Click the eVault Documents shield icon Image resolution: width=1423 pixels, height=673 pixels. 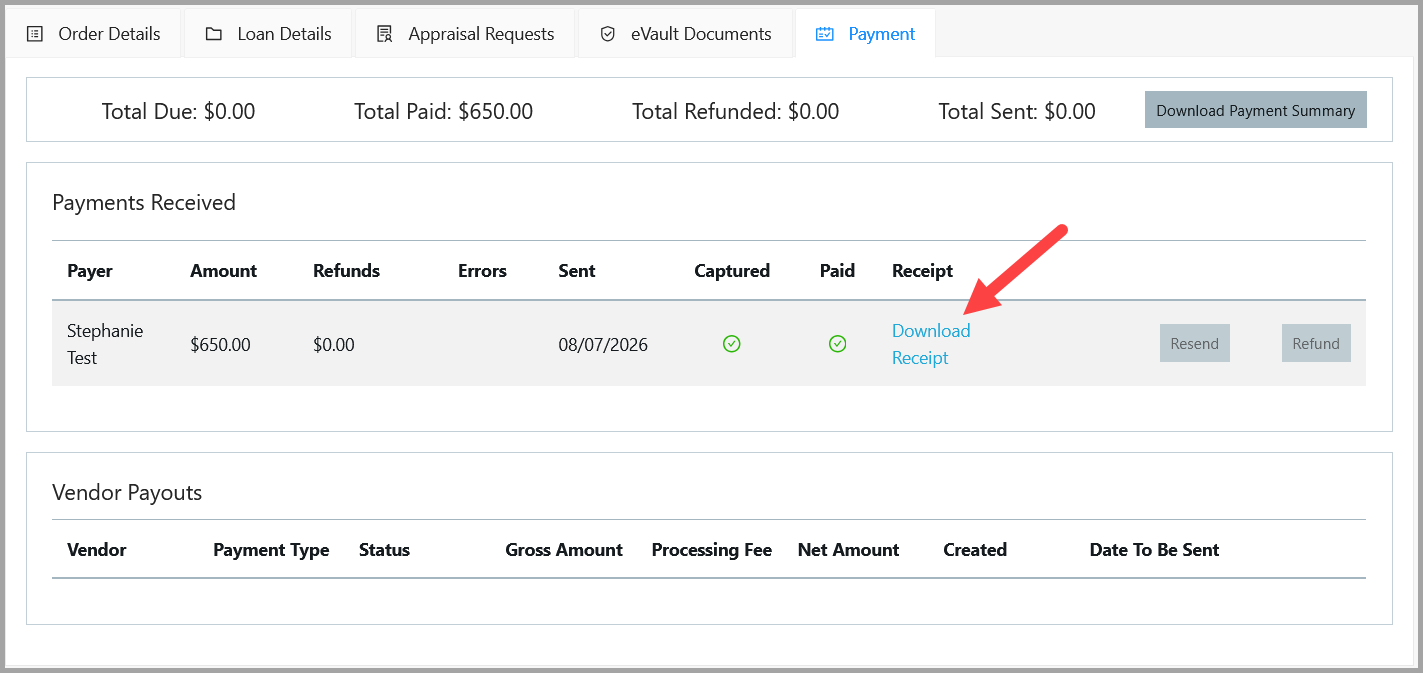[607, 34]
